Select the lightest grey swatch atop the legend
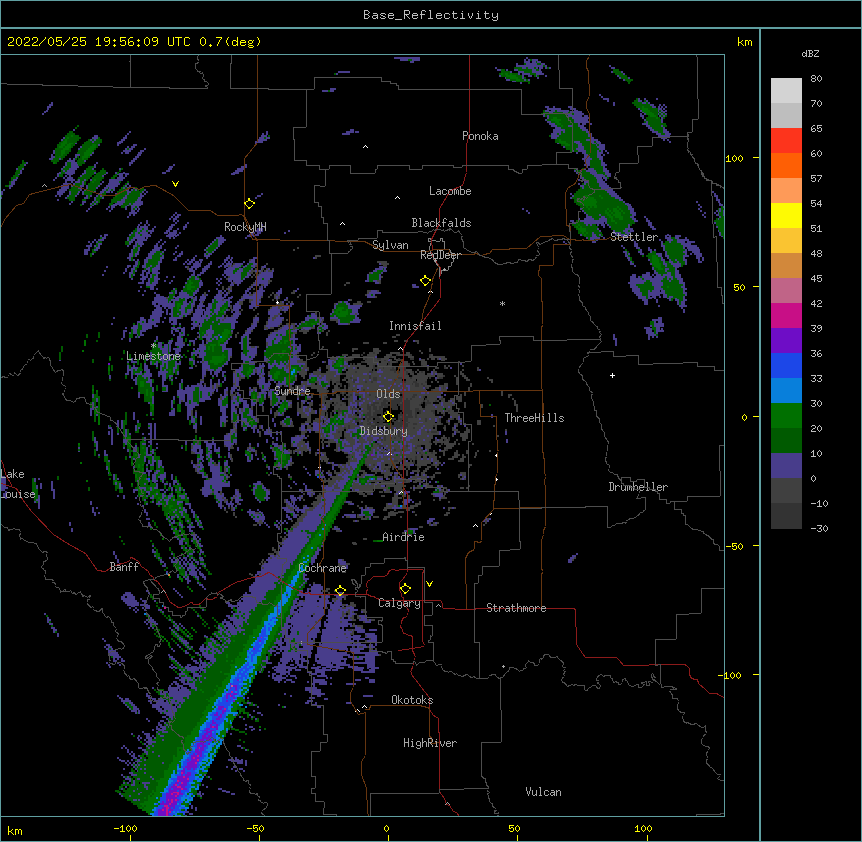 click(786, 90)
